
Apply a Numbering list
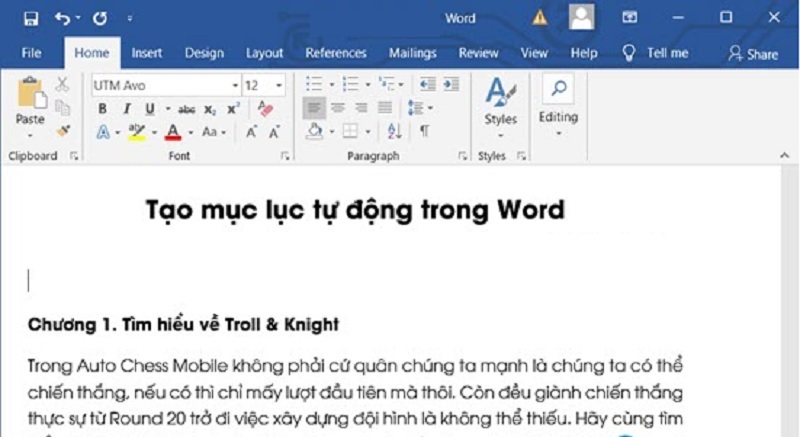[x=350, y=84]
